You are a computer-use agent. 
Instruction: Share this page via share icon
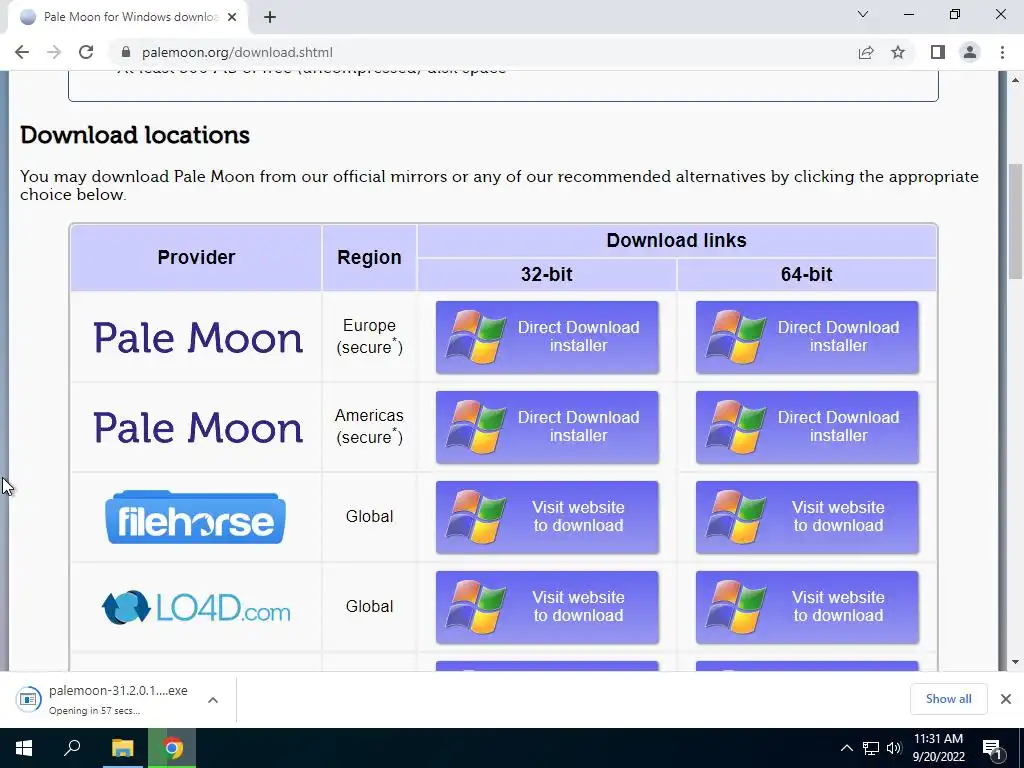[866, 52]
